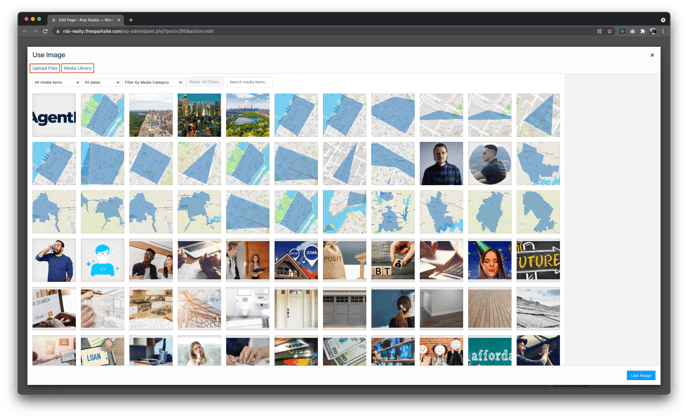Switch to Upload Files tab
The height and width of the screenshot is (418, 688).
pyautogui.click(x=45, y=68)
